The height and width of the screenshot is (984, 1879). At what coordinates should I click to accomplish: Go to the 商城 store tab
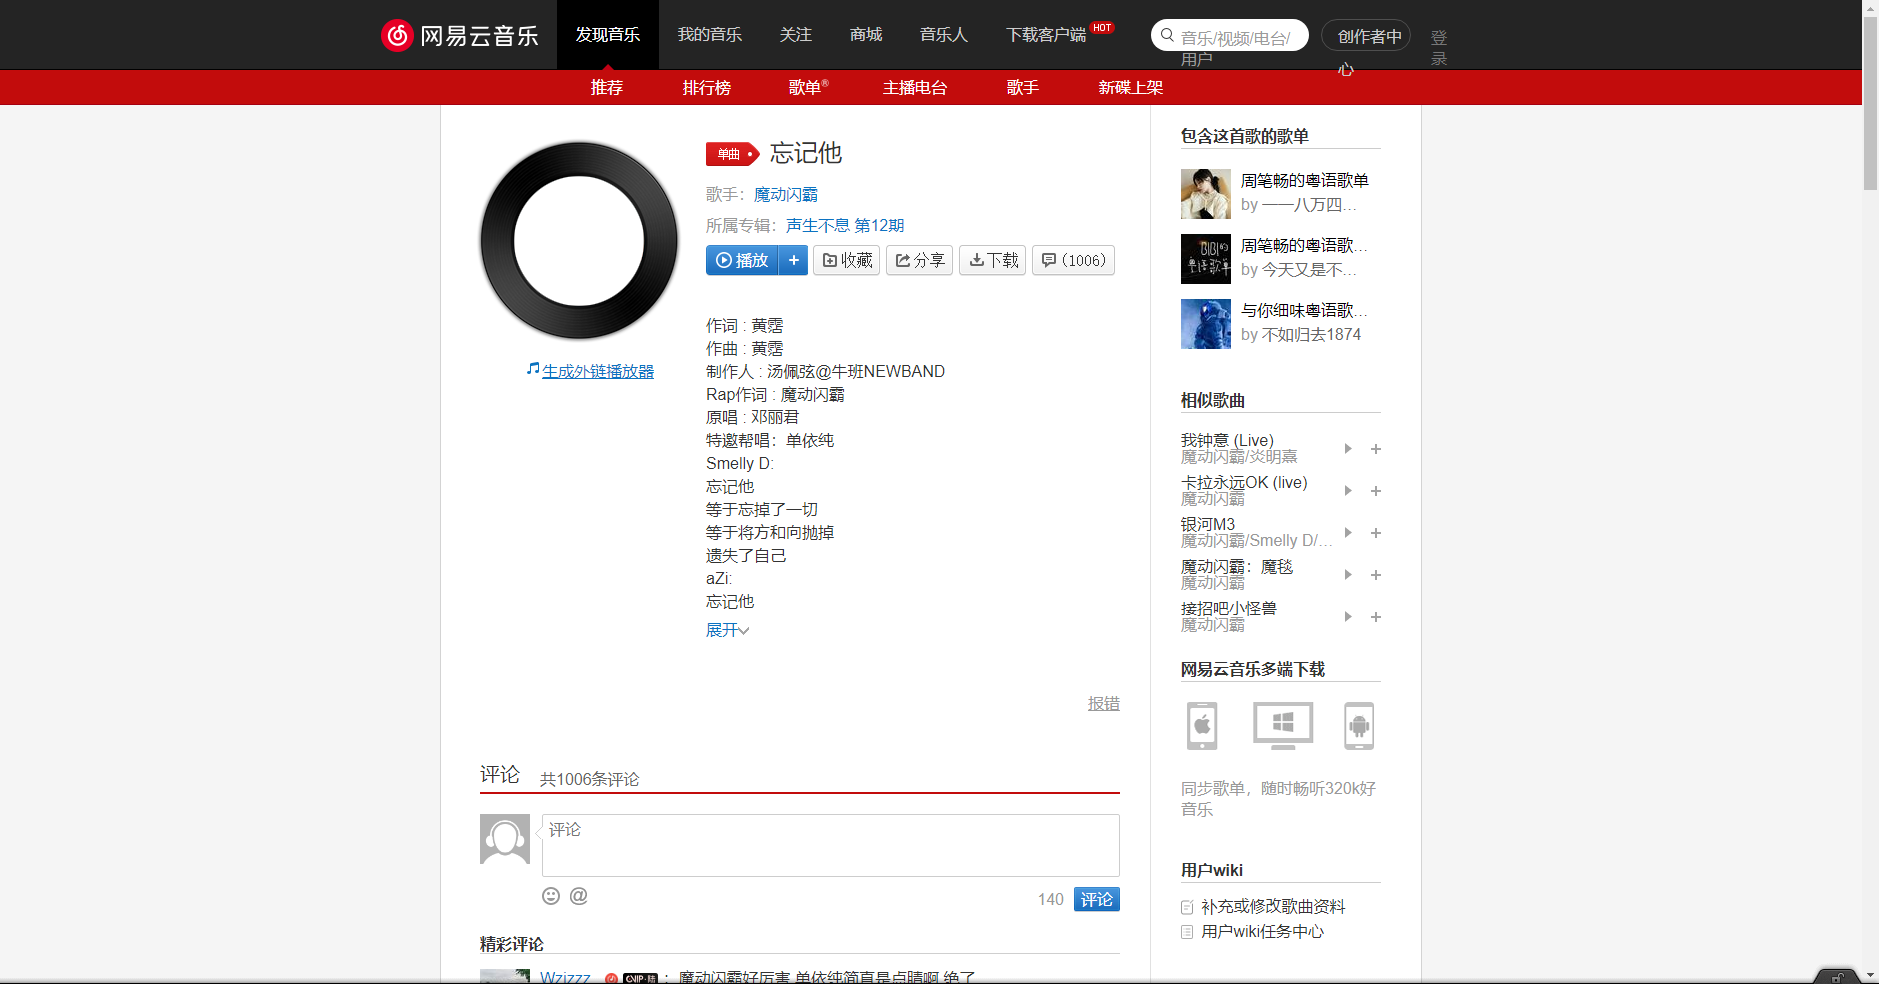[866, 35]
